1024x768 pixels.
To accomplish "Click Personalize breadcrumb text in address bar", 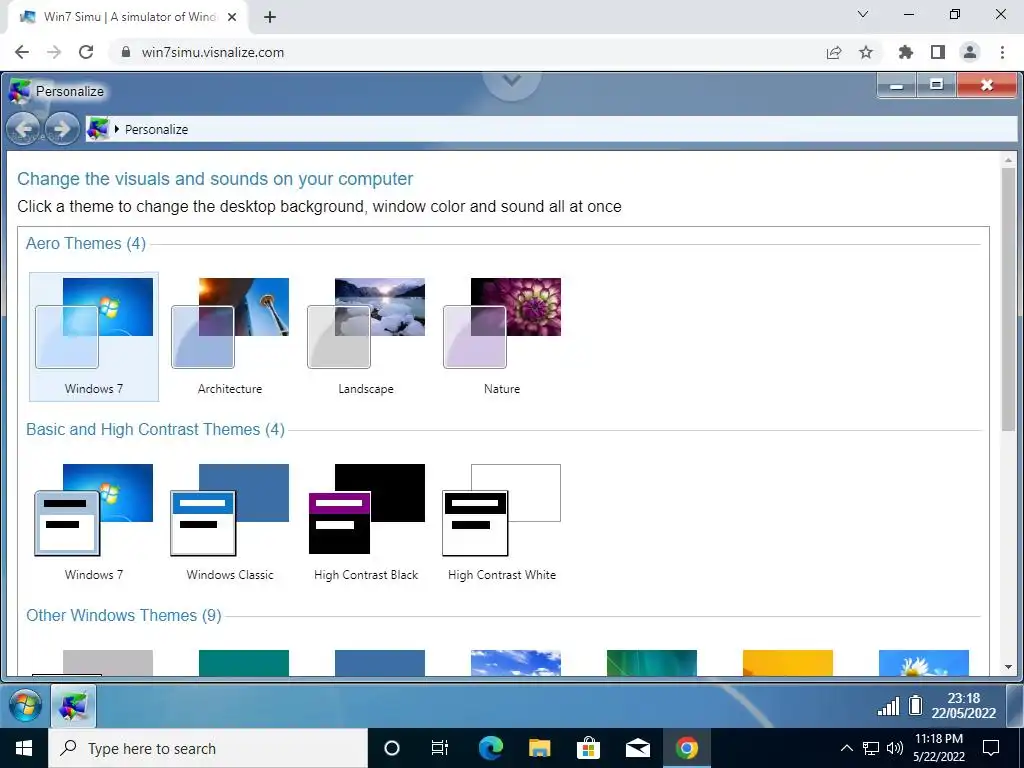I will point(156,129).
